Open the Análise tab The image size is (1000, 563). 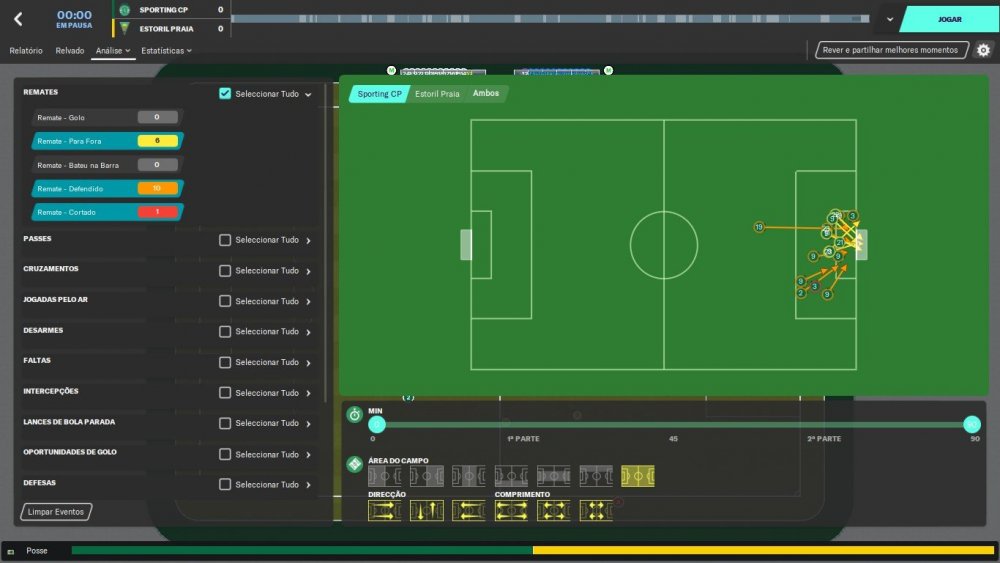pyautogui.click(x=112, y=50)
